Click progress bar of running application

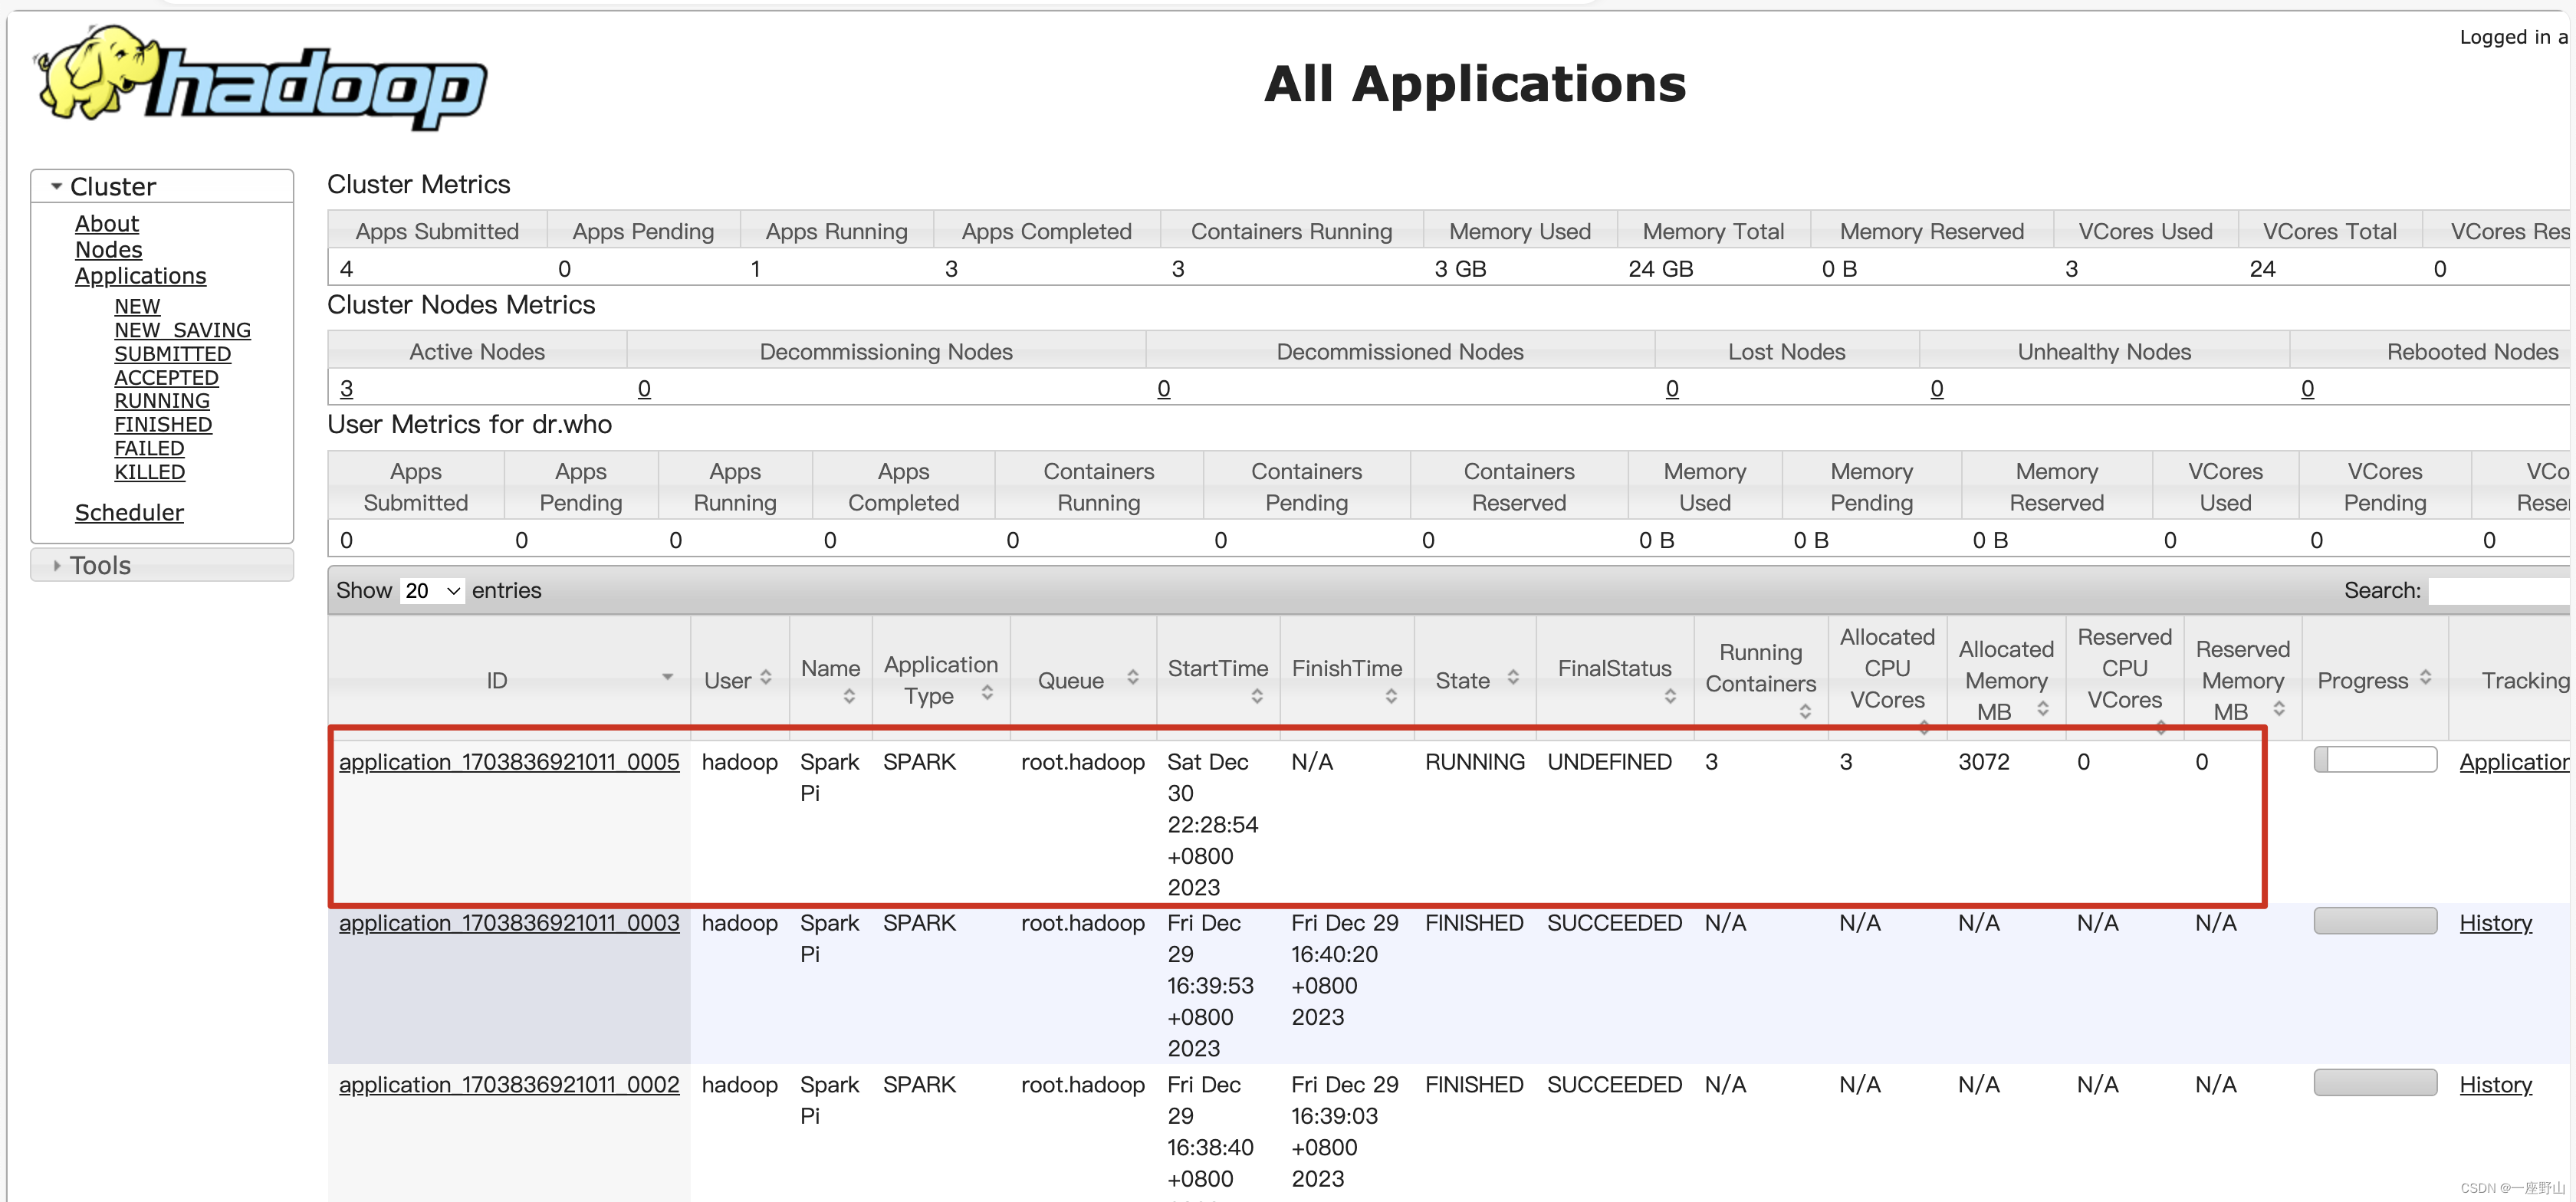2374,760
